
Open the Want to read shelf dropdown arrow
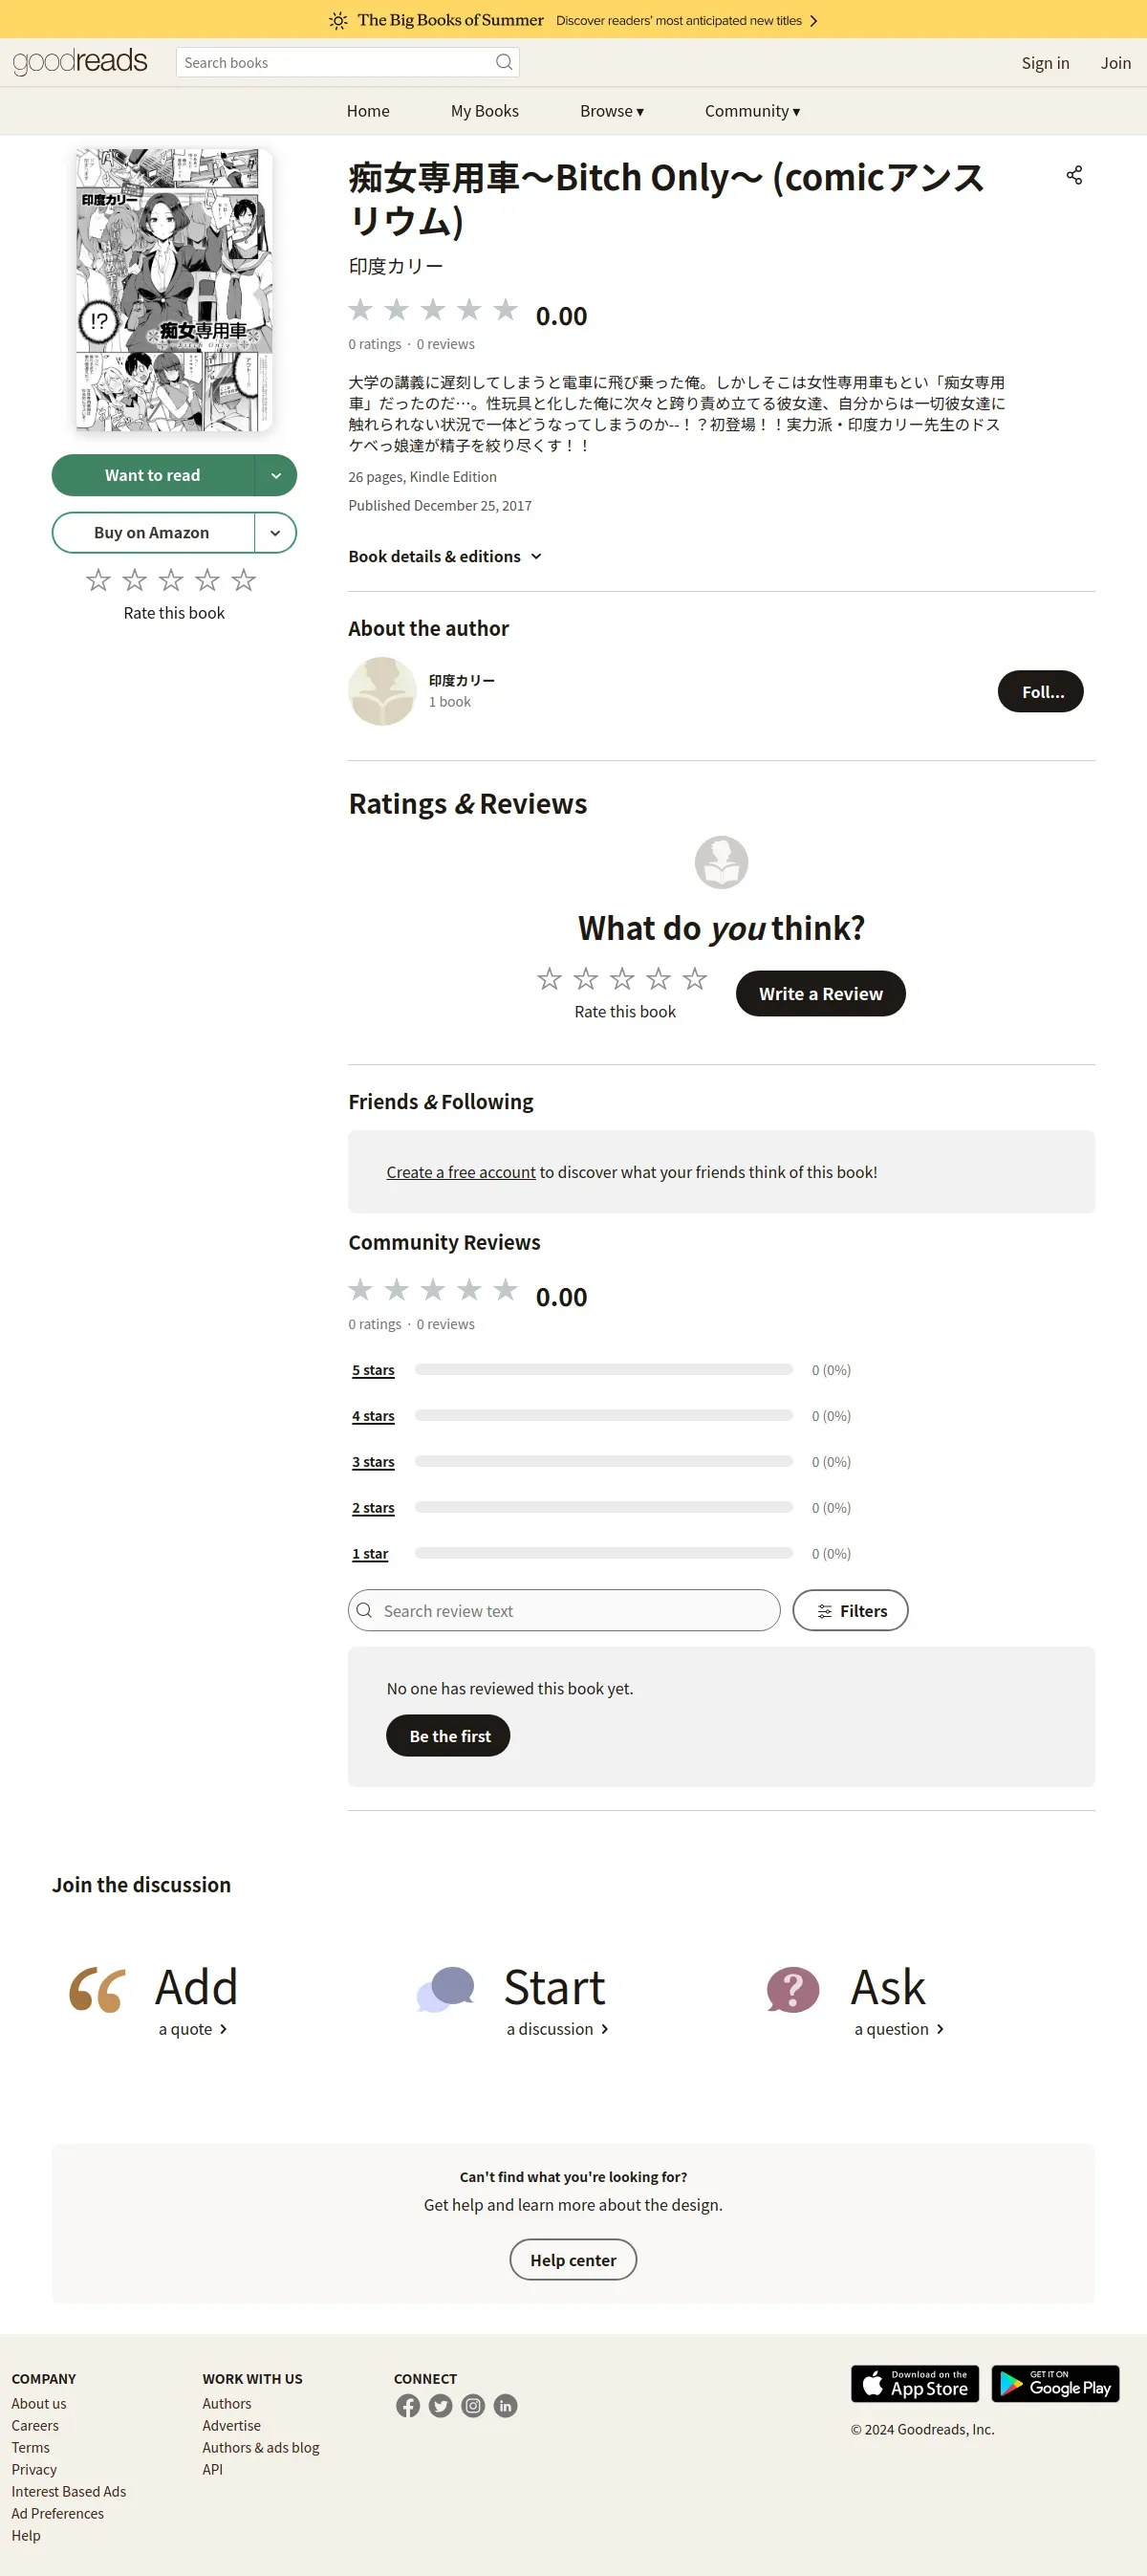[x=275, y=475]
